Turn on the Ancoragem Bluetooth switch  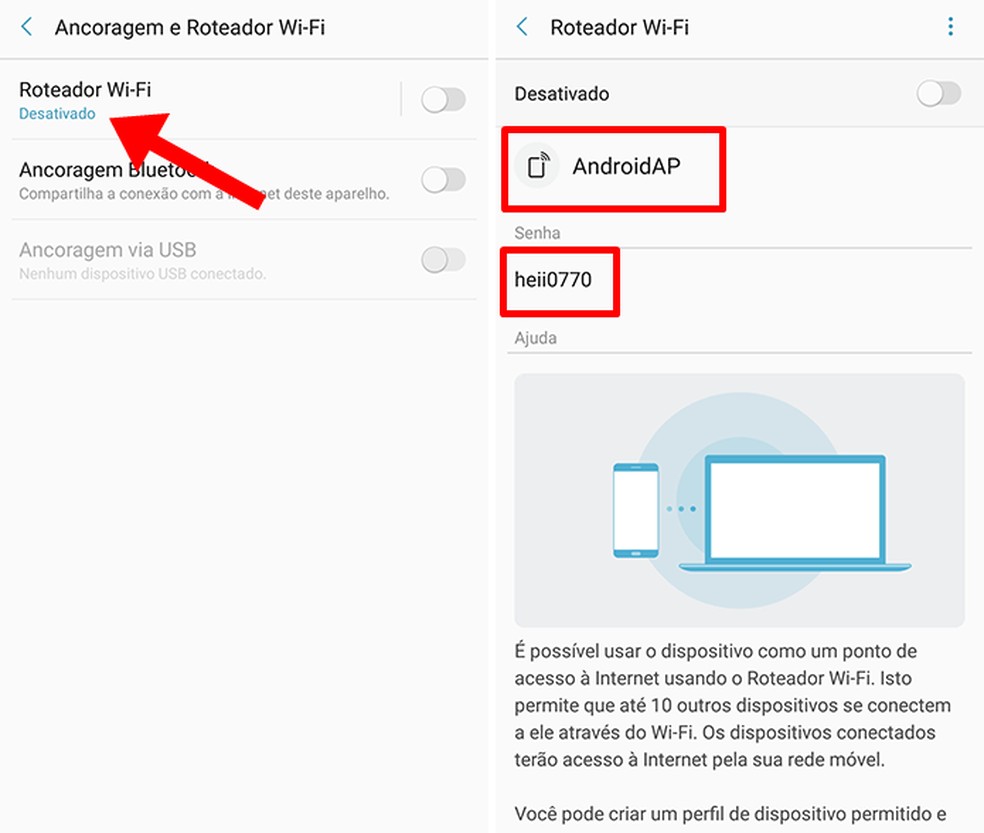tap(443, 180)
